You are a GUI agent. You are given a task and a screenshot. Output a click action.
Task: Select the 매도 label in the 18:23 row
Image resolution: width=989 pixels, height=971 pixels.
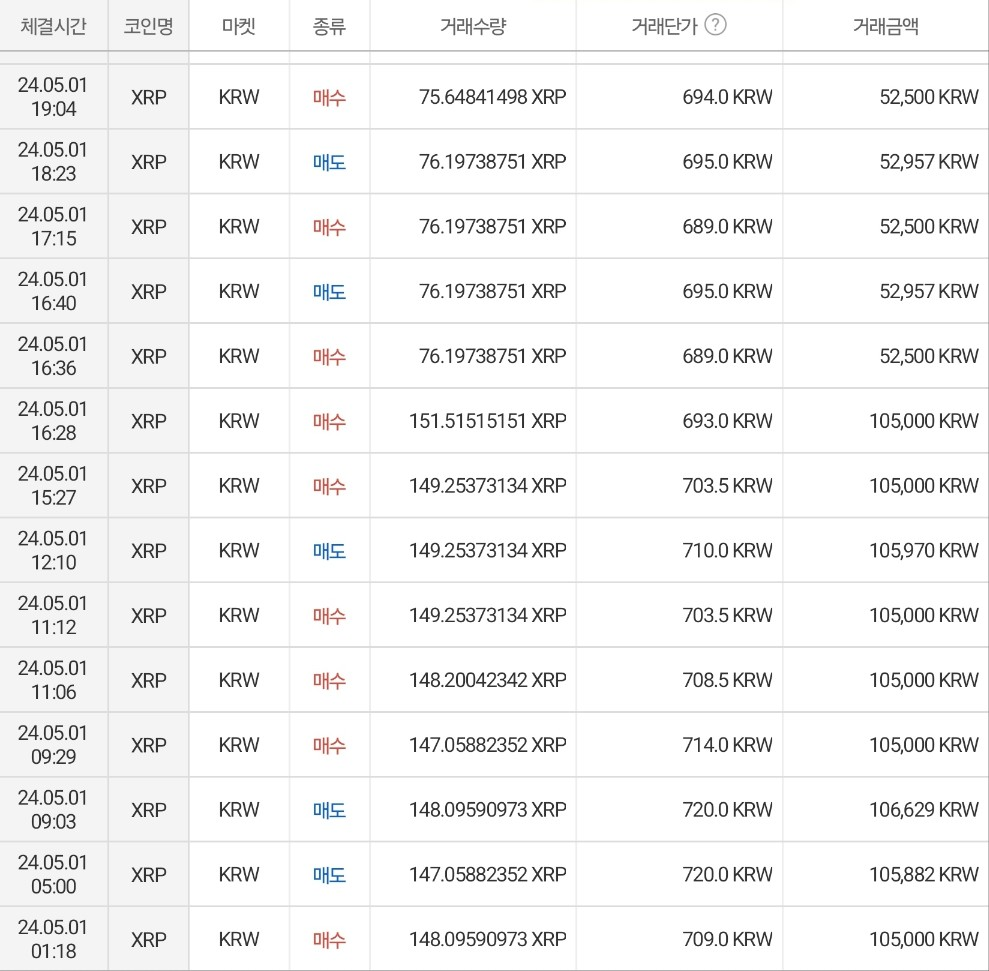pos(329,162)
